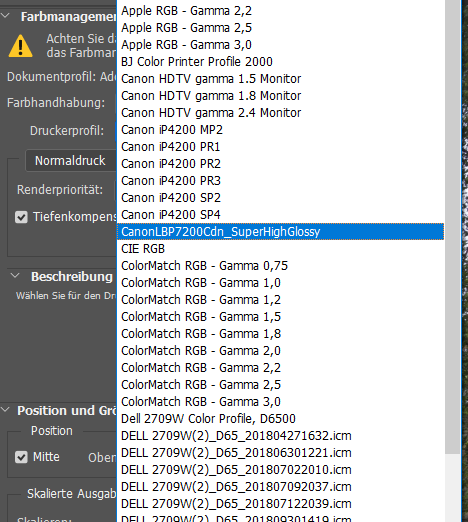Select Canon iP4200 SP2 profile
Viewport: 468px width, 522px height.
281,198
